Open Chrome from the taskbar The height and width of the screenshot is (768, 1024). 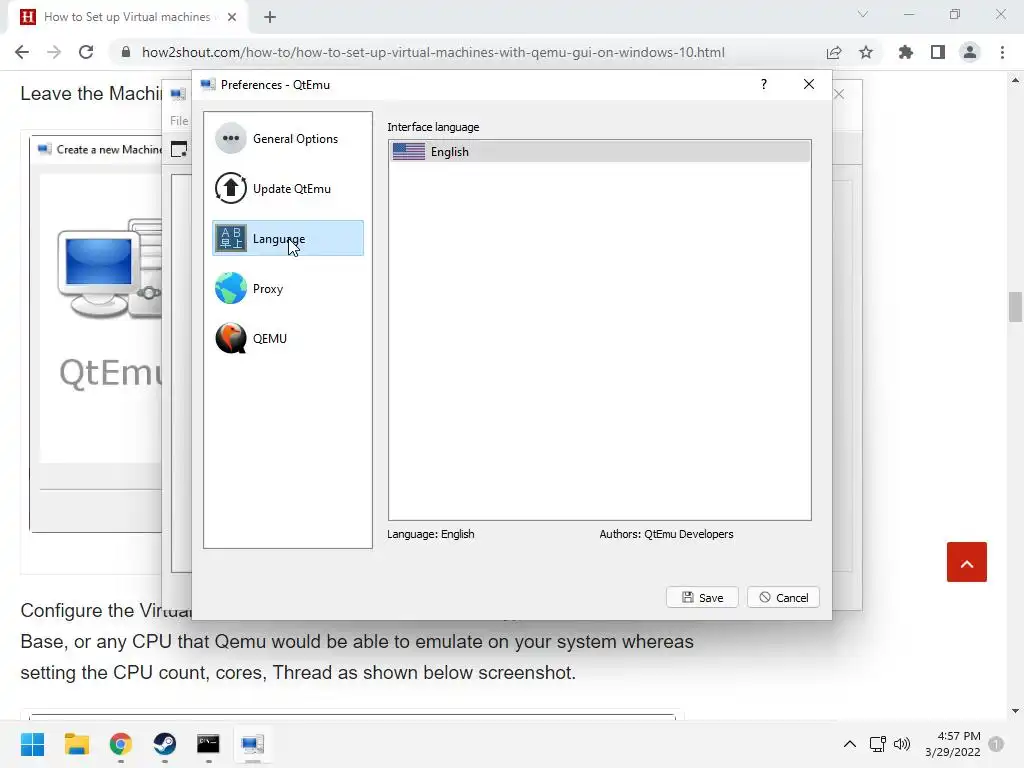[x=121, y=744]
